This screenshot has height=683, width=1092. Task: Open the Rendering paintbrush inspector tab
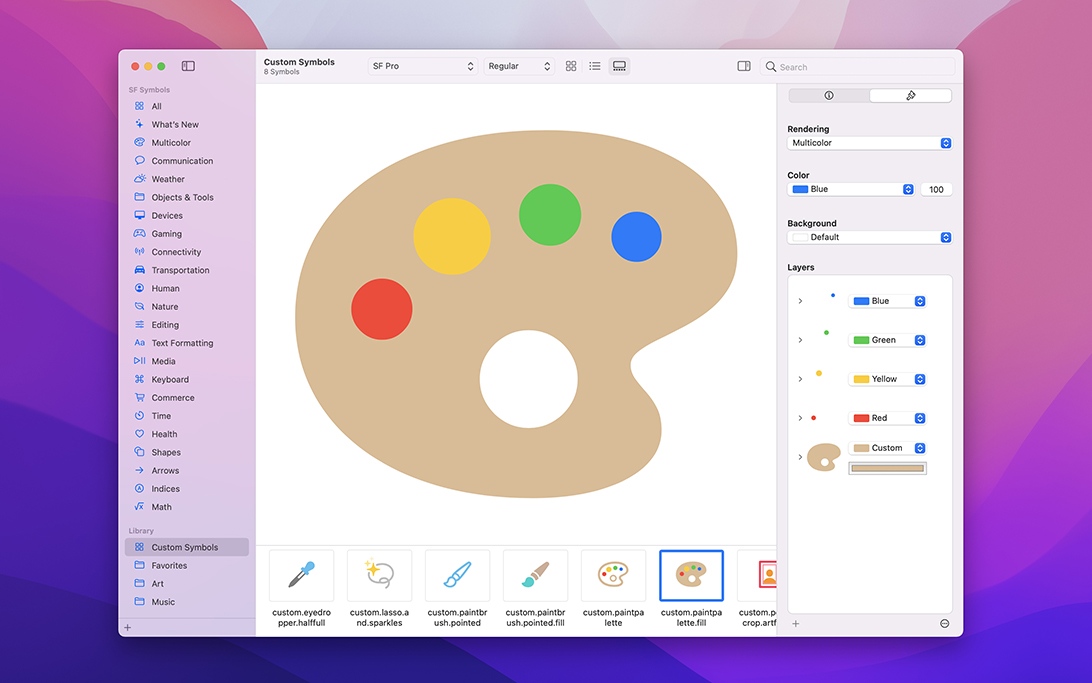tap(910, 95)
